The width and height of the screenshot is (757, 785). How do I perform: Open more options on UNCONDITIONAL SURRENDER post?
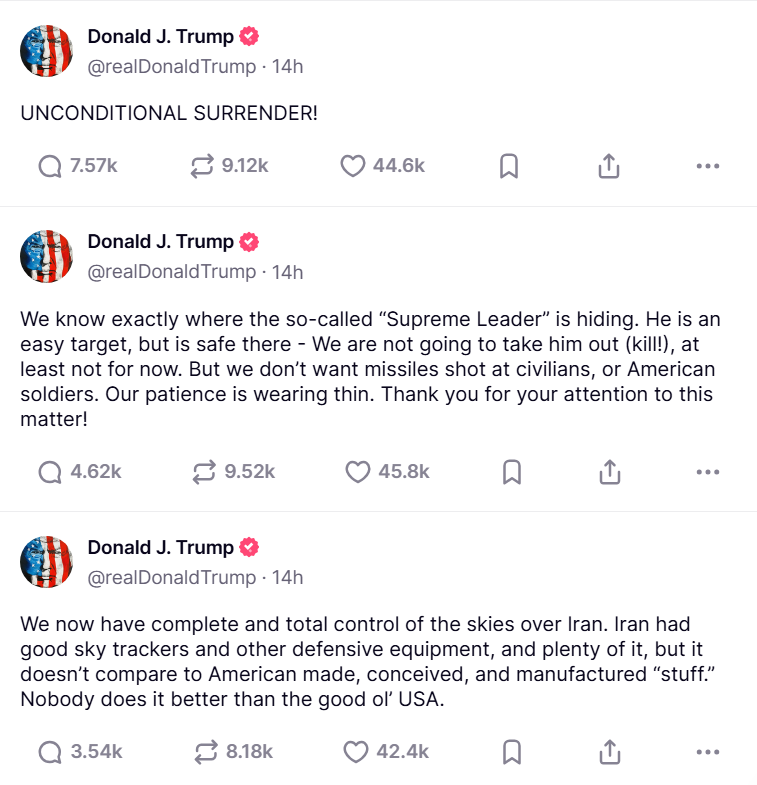click(x=707, y=167)
